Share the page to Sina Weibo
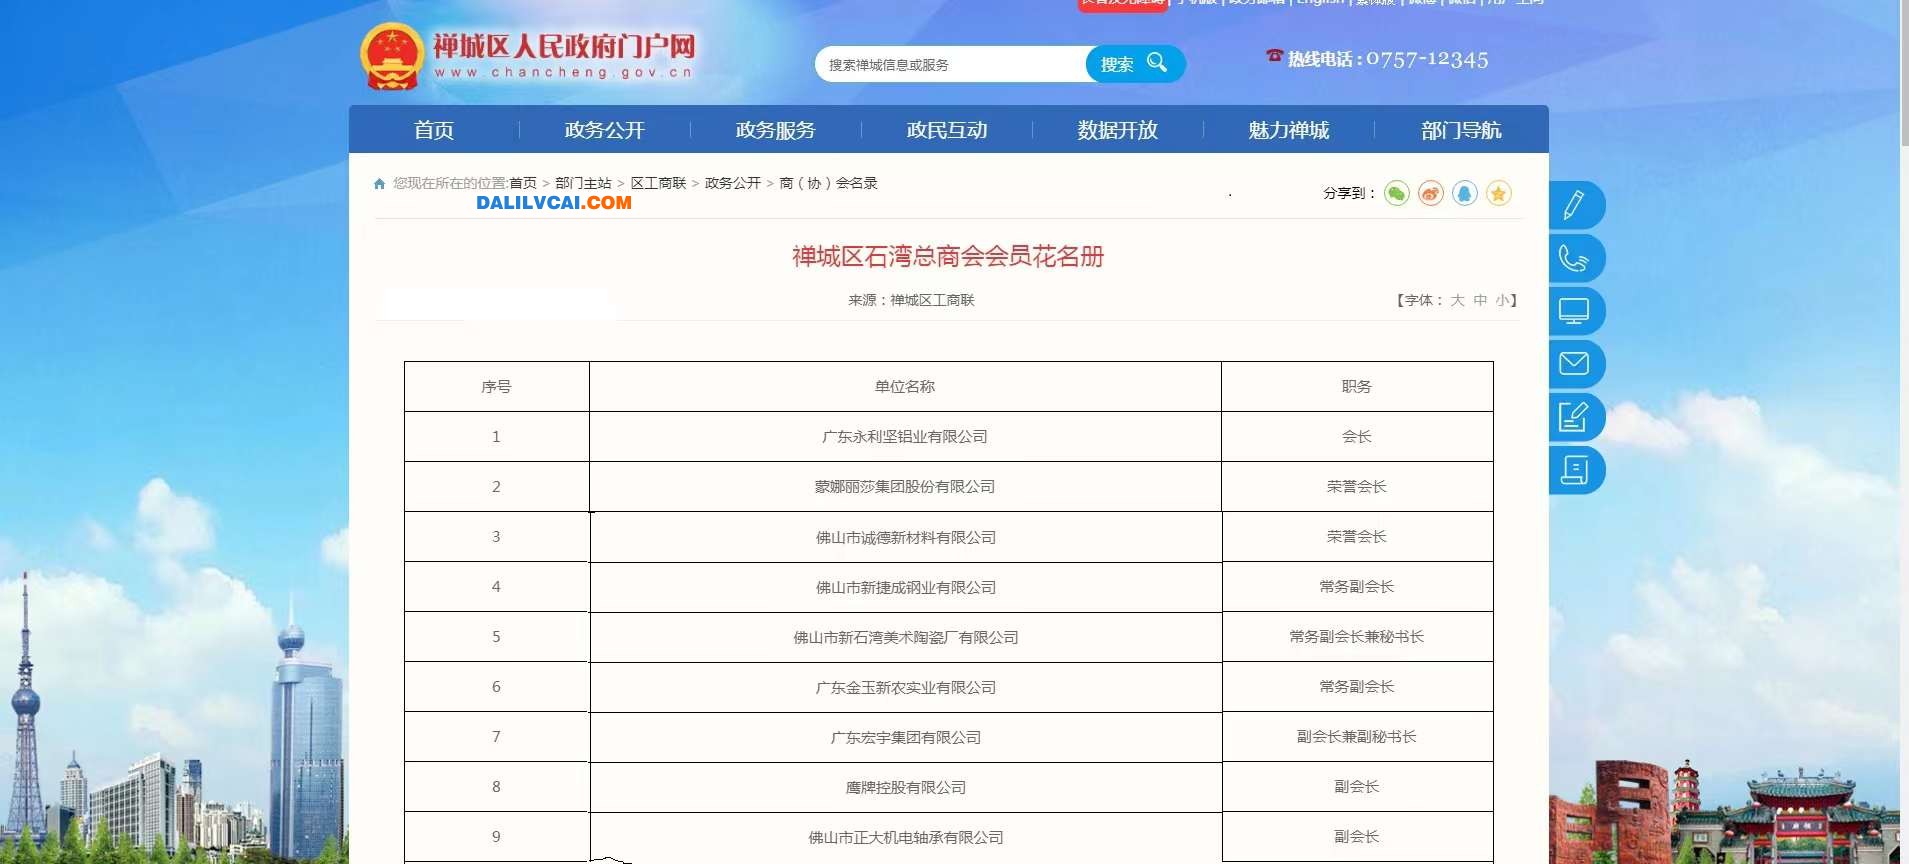The image size is (1909, 864). (x=1431, y=193)
